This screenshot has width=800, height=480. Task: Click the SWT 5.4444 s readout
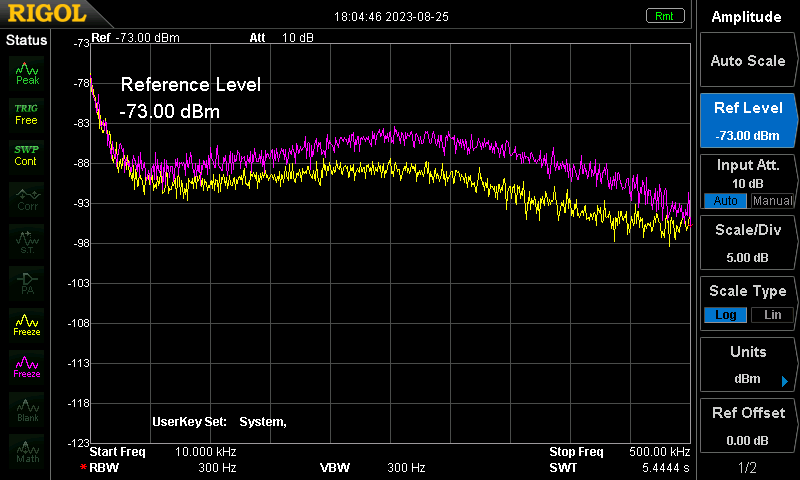point(619,467)
